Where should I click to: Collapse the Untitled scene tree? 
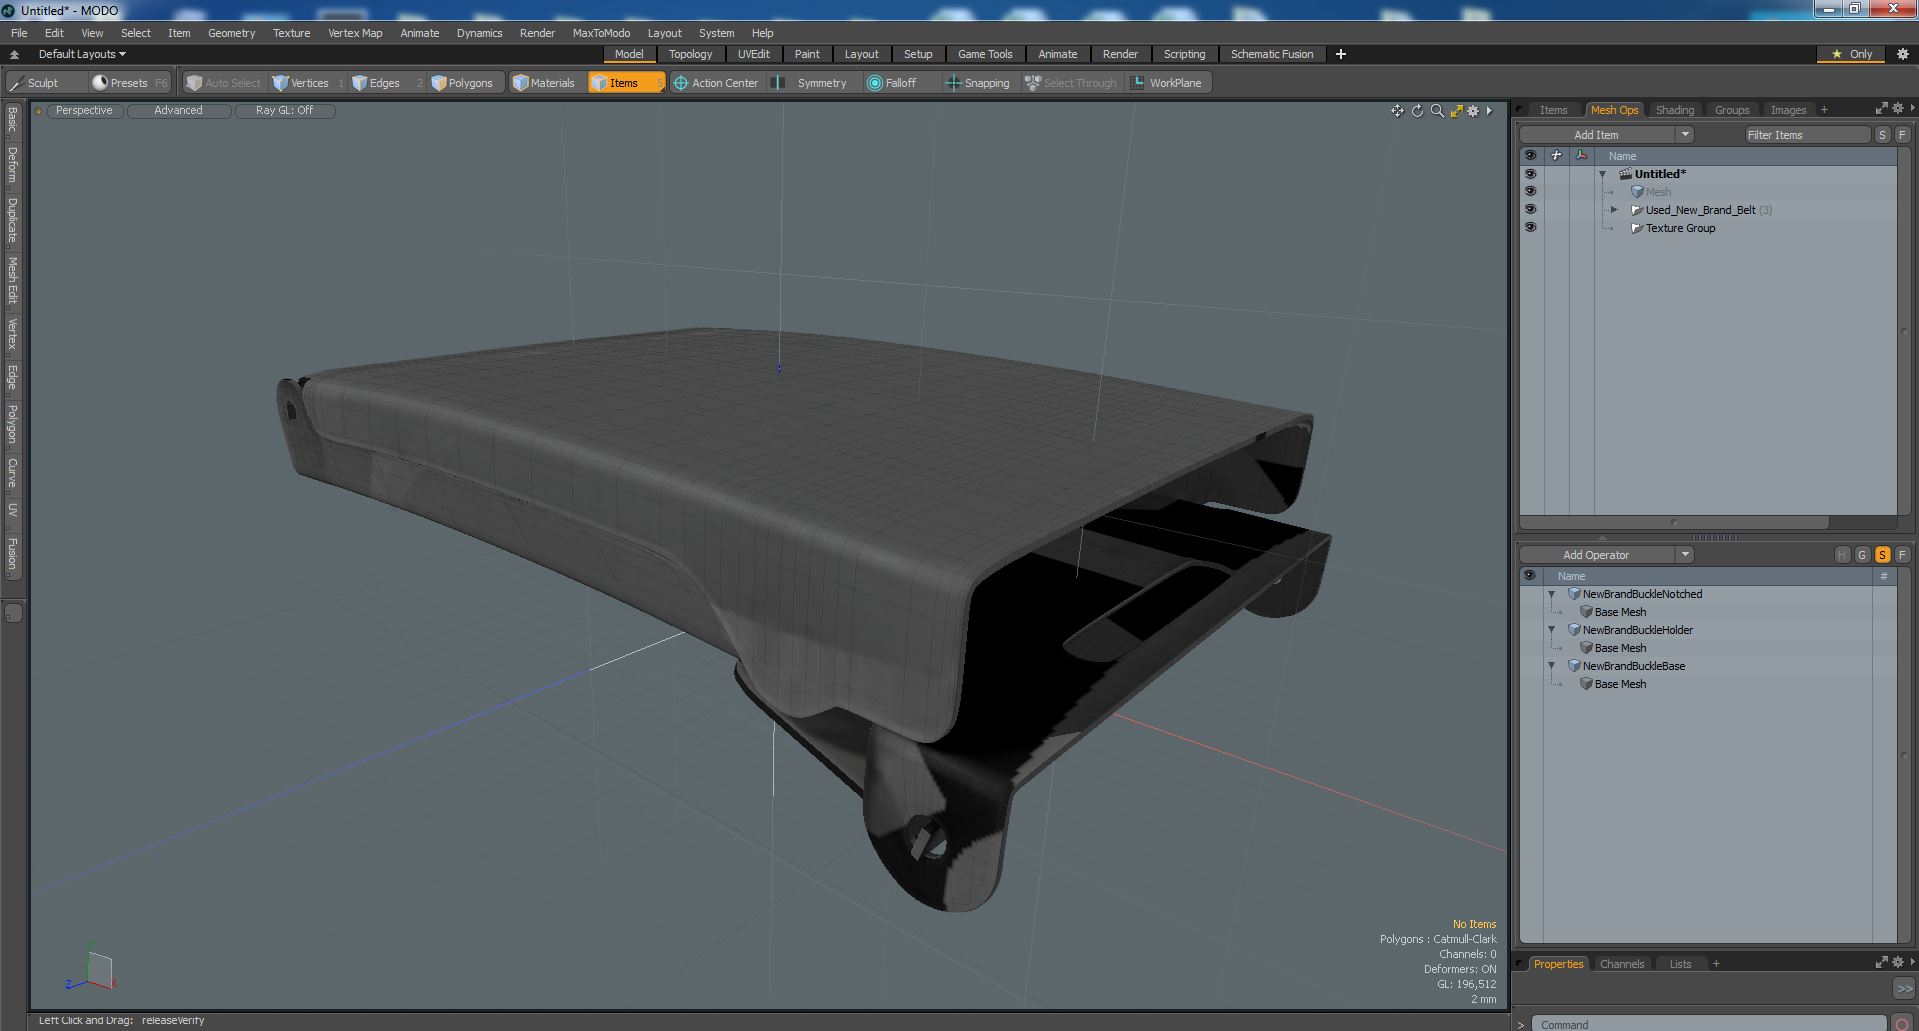(1603, 174)
